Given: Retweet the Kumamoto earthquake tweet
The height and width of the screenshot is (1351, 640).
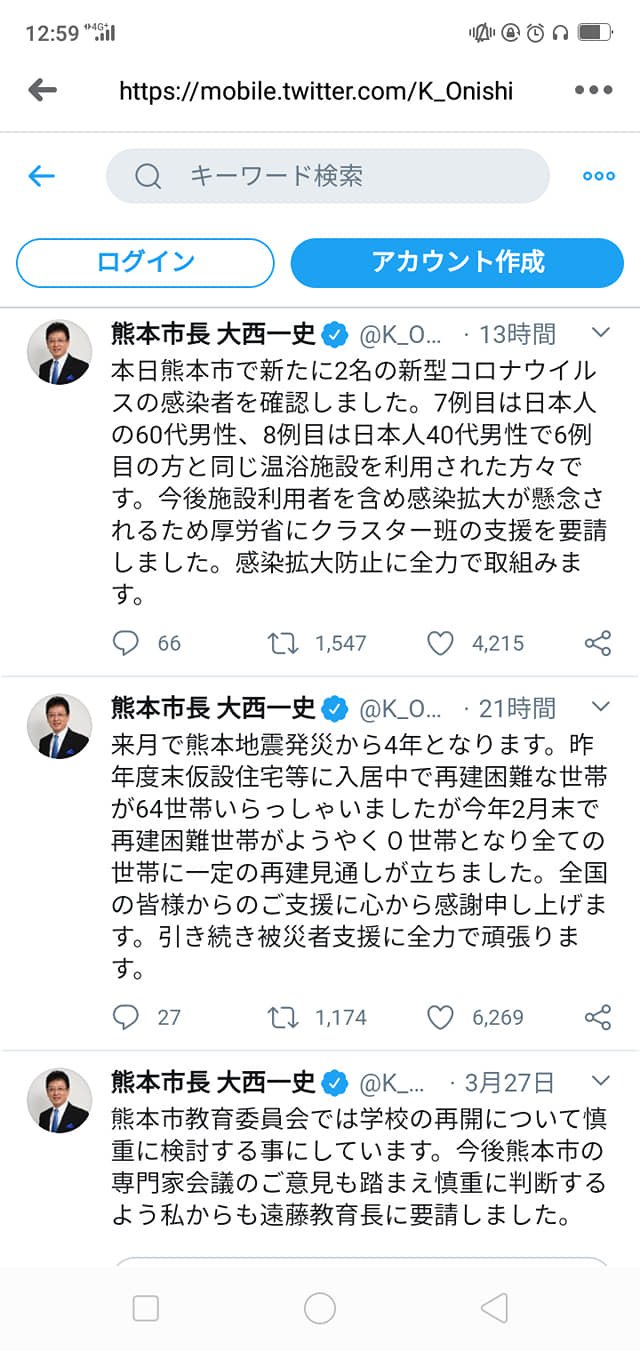Looking at the screenshot, I should 283,1018.
